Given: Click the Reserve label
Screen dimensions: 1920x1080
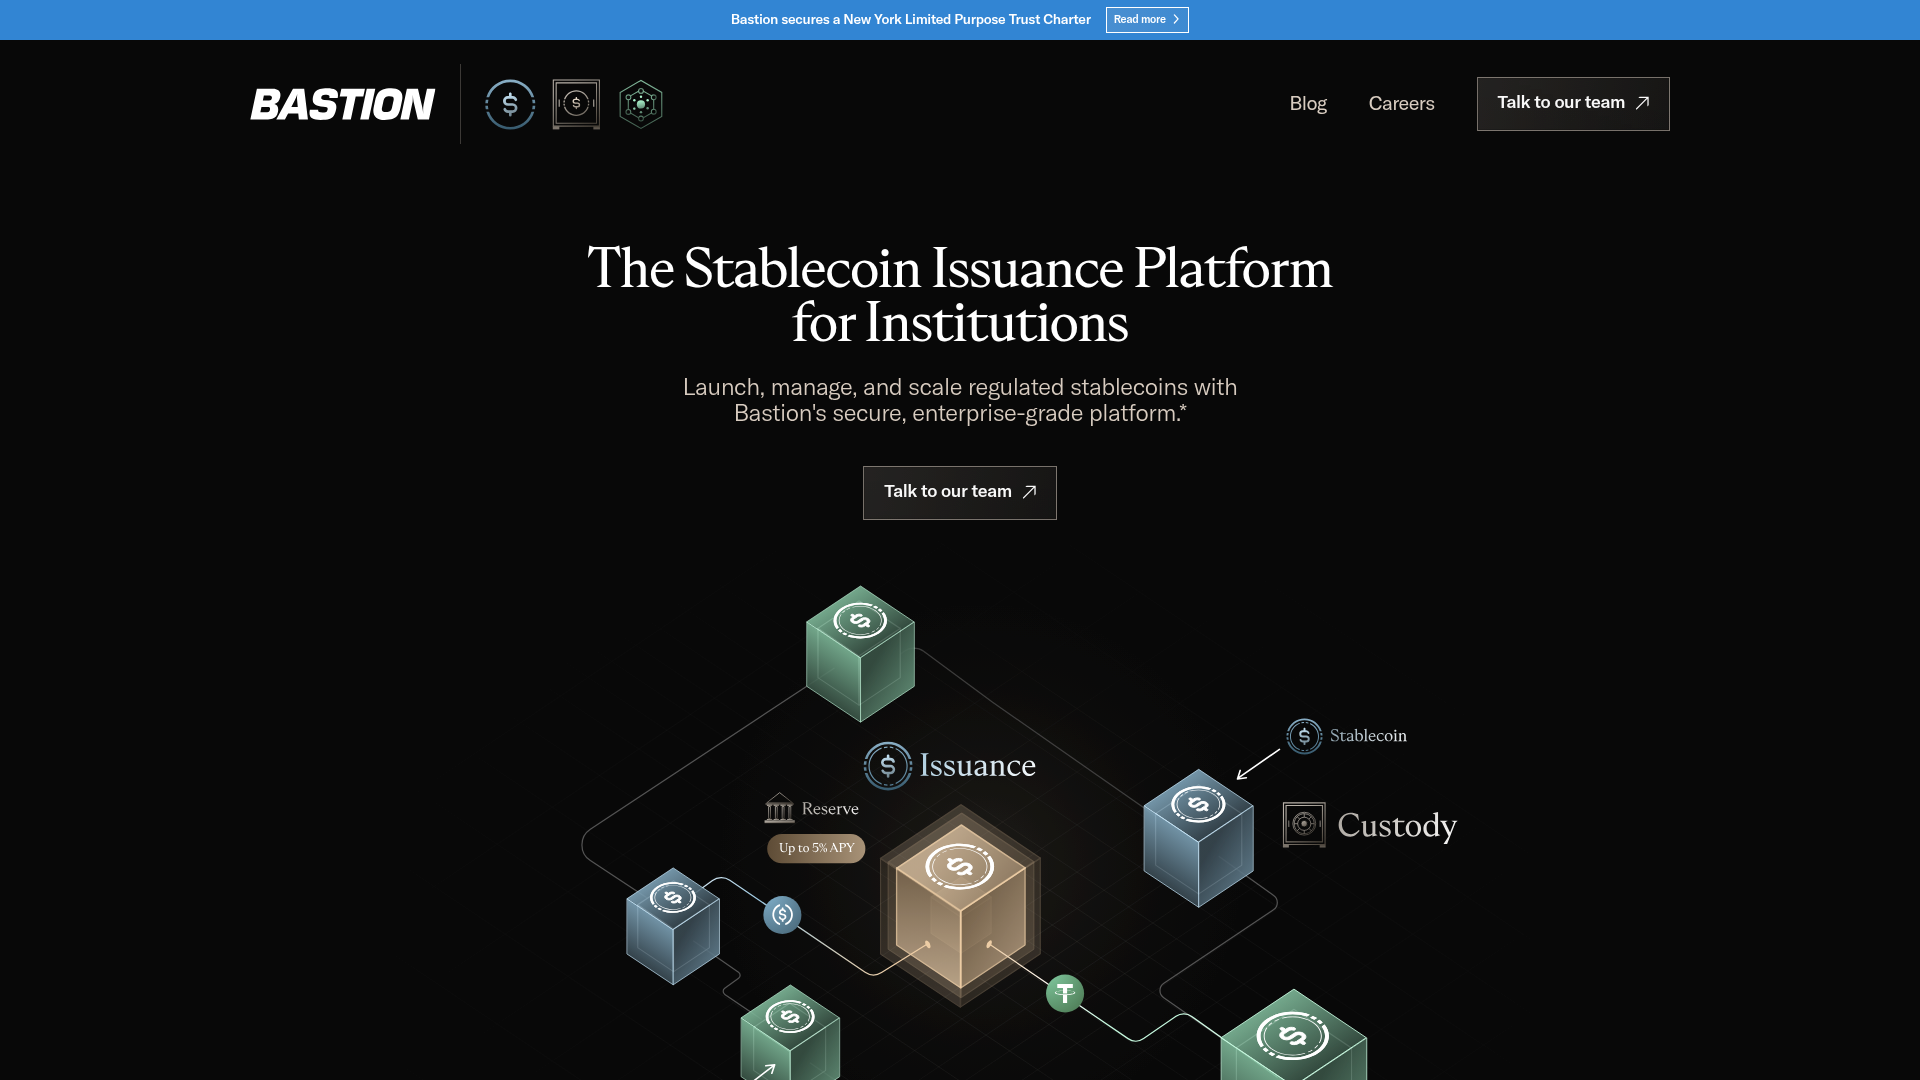Looking at the screenshot, I should tap(830, 809).
